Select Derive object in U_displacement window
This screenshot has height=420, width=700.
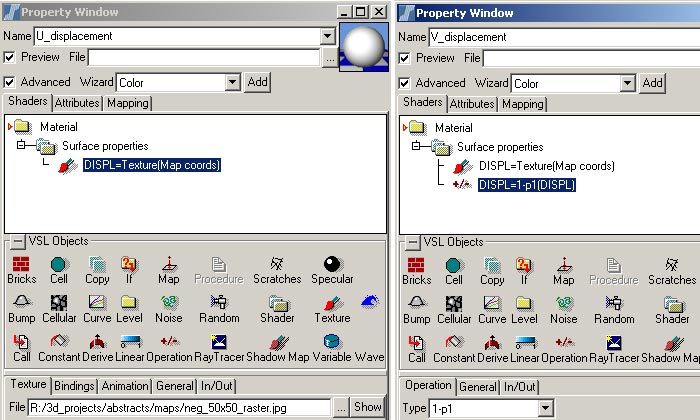click(97, 349)
